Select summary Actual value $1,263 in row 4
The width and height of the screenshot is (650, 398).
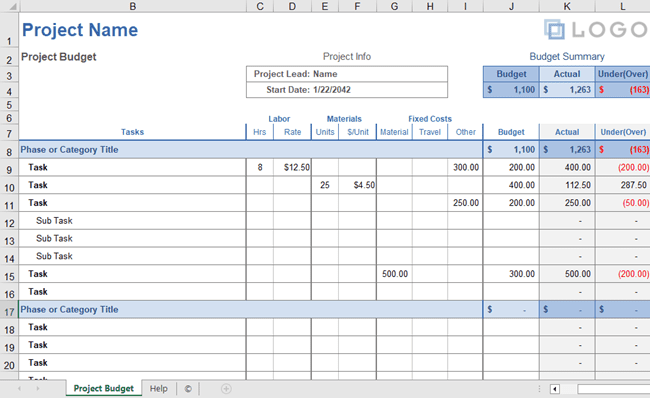(567, 90)
